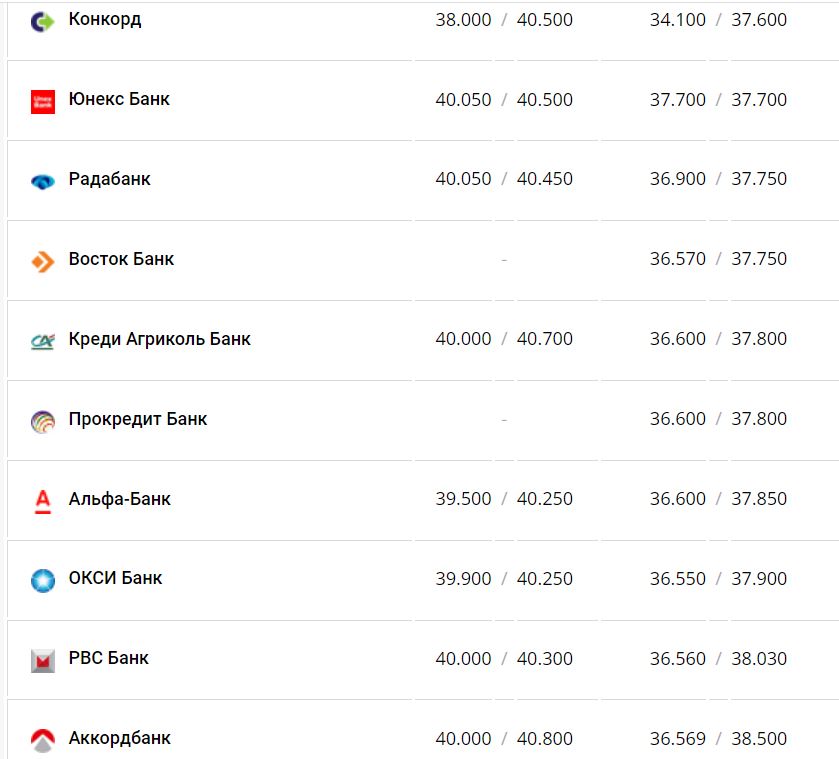Viewport: 839px width, 759px height.
Task: Click the Конкорд bank logo icon
Action: click(42, 21)
